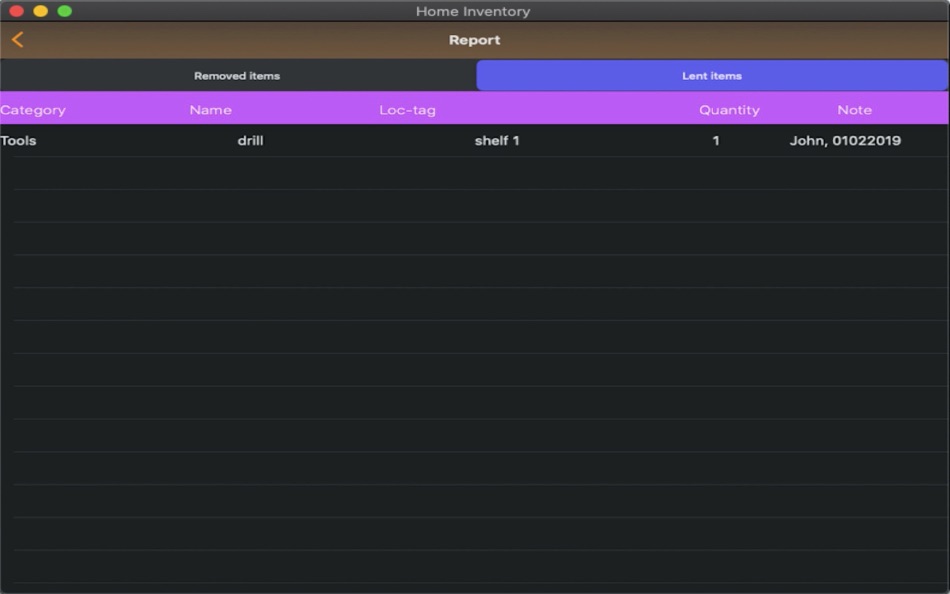Click the Category column header
Image resolution: width=950 pixels, height=594 pixels.
coord(34,109)
